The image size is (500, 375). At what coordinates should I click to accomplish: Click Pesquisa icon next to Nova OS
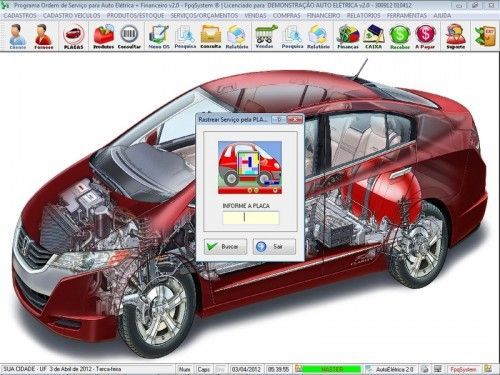tap(185, 37)
